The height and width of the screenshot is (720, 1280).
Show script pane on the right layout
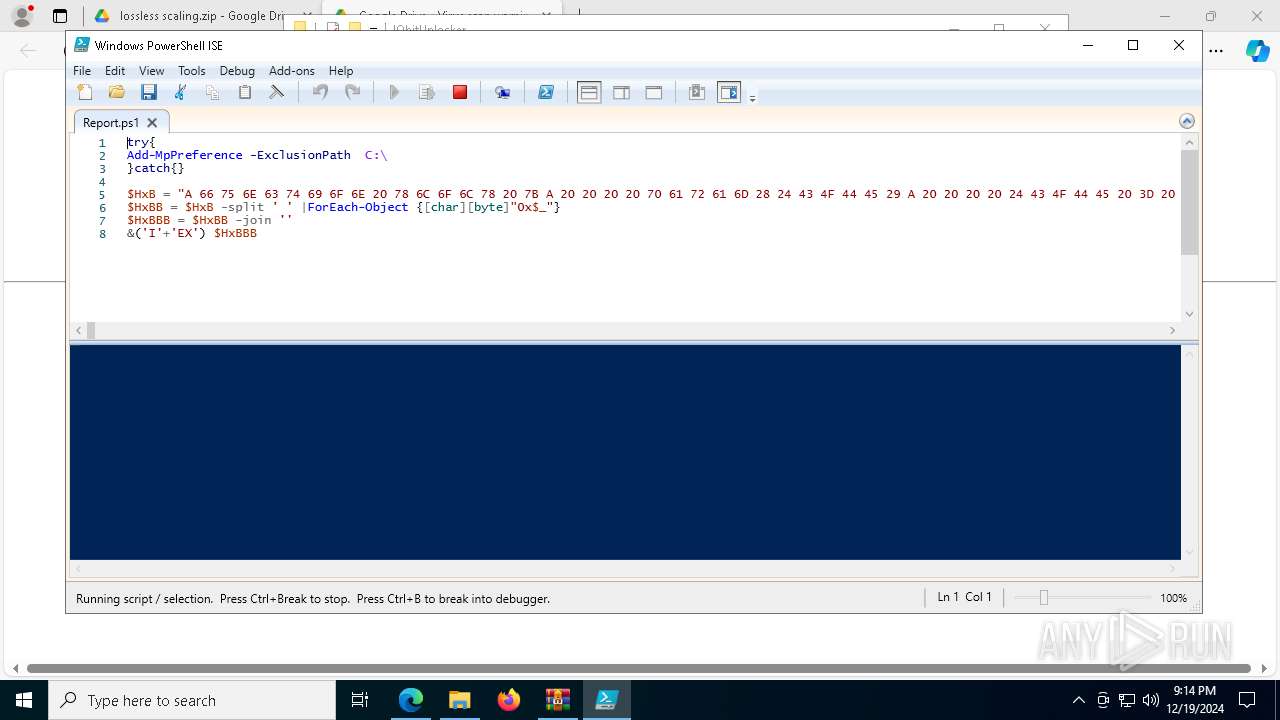pos(621,92)
